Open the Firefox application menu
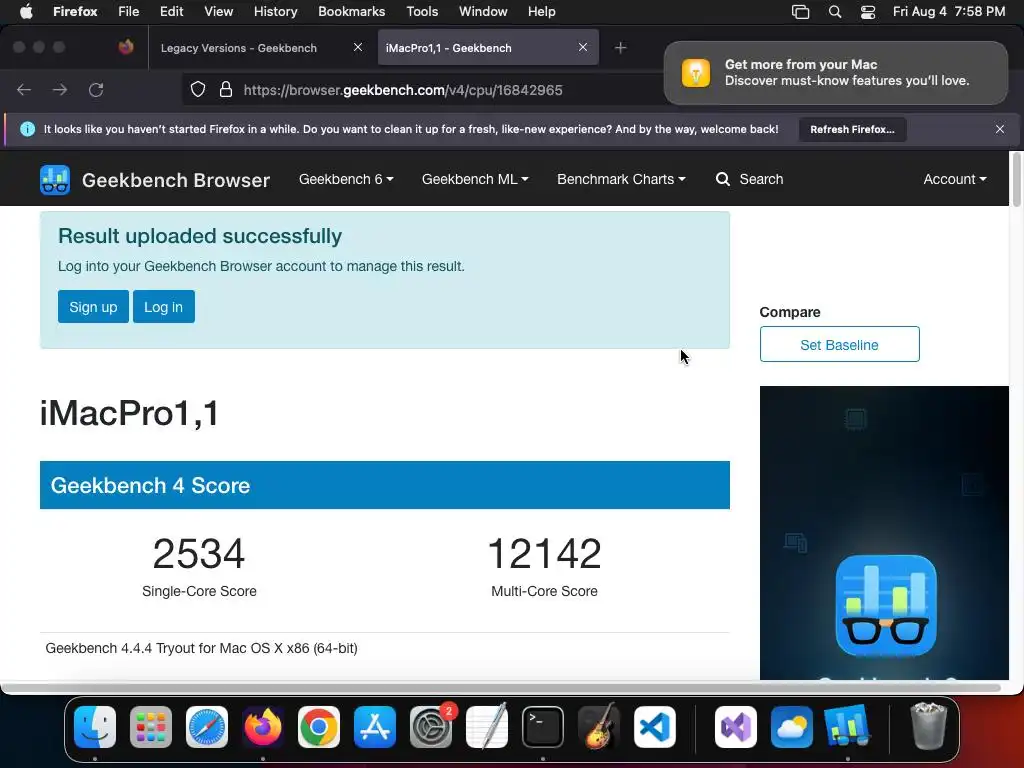Viewport: 1024px width, 768px height. click(x=75, y=12)
